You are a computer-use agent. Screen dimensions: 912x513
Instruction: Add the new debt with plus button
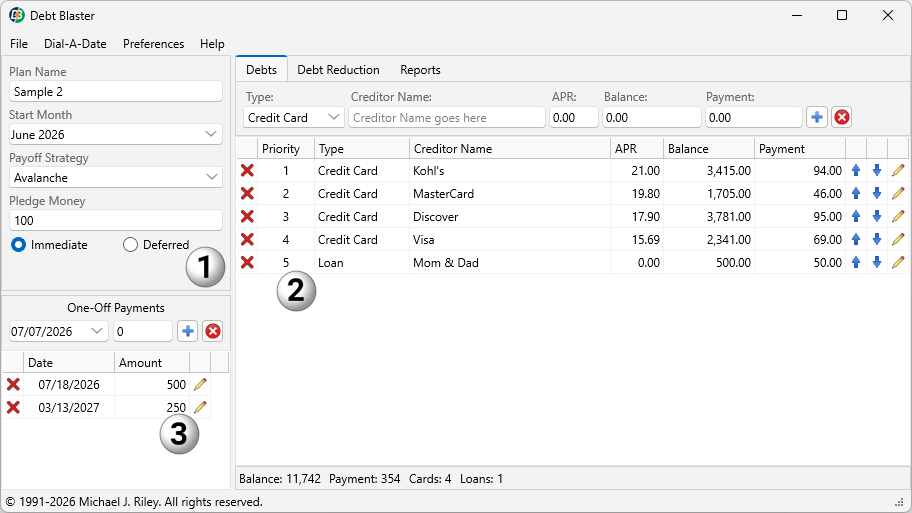[817, 117]
